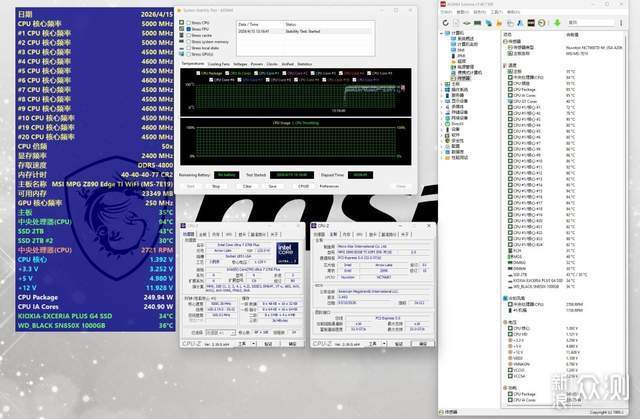Viewport: 640px width, 419px height.
Task: Select the 传感器 sensor node in AIDA64 tree
Action: [461, 78]
